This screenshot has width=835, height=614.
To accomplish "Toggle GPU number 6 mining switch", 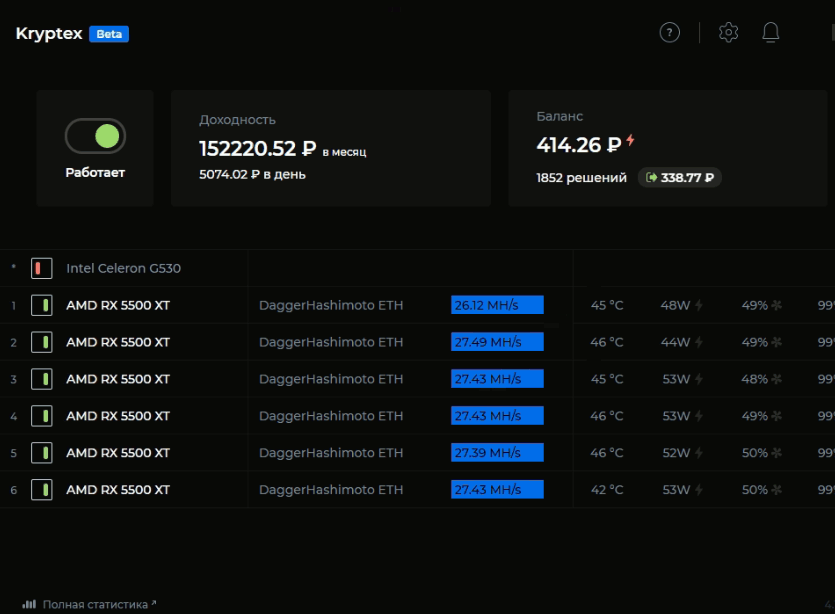I will click(x=41, y=490).
